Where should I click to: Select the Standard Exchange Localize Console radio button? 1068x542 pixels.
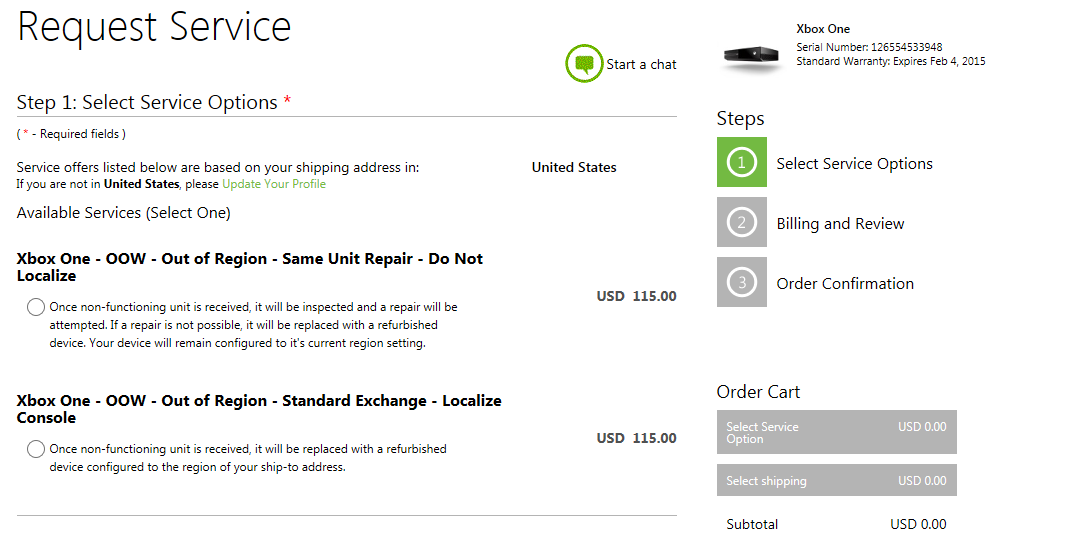(36, 449)
